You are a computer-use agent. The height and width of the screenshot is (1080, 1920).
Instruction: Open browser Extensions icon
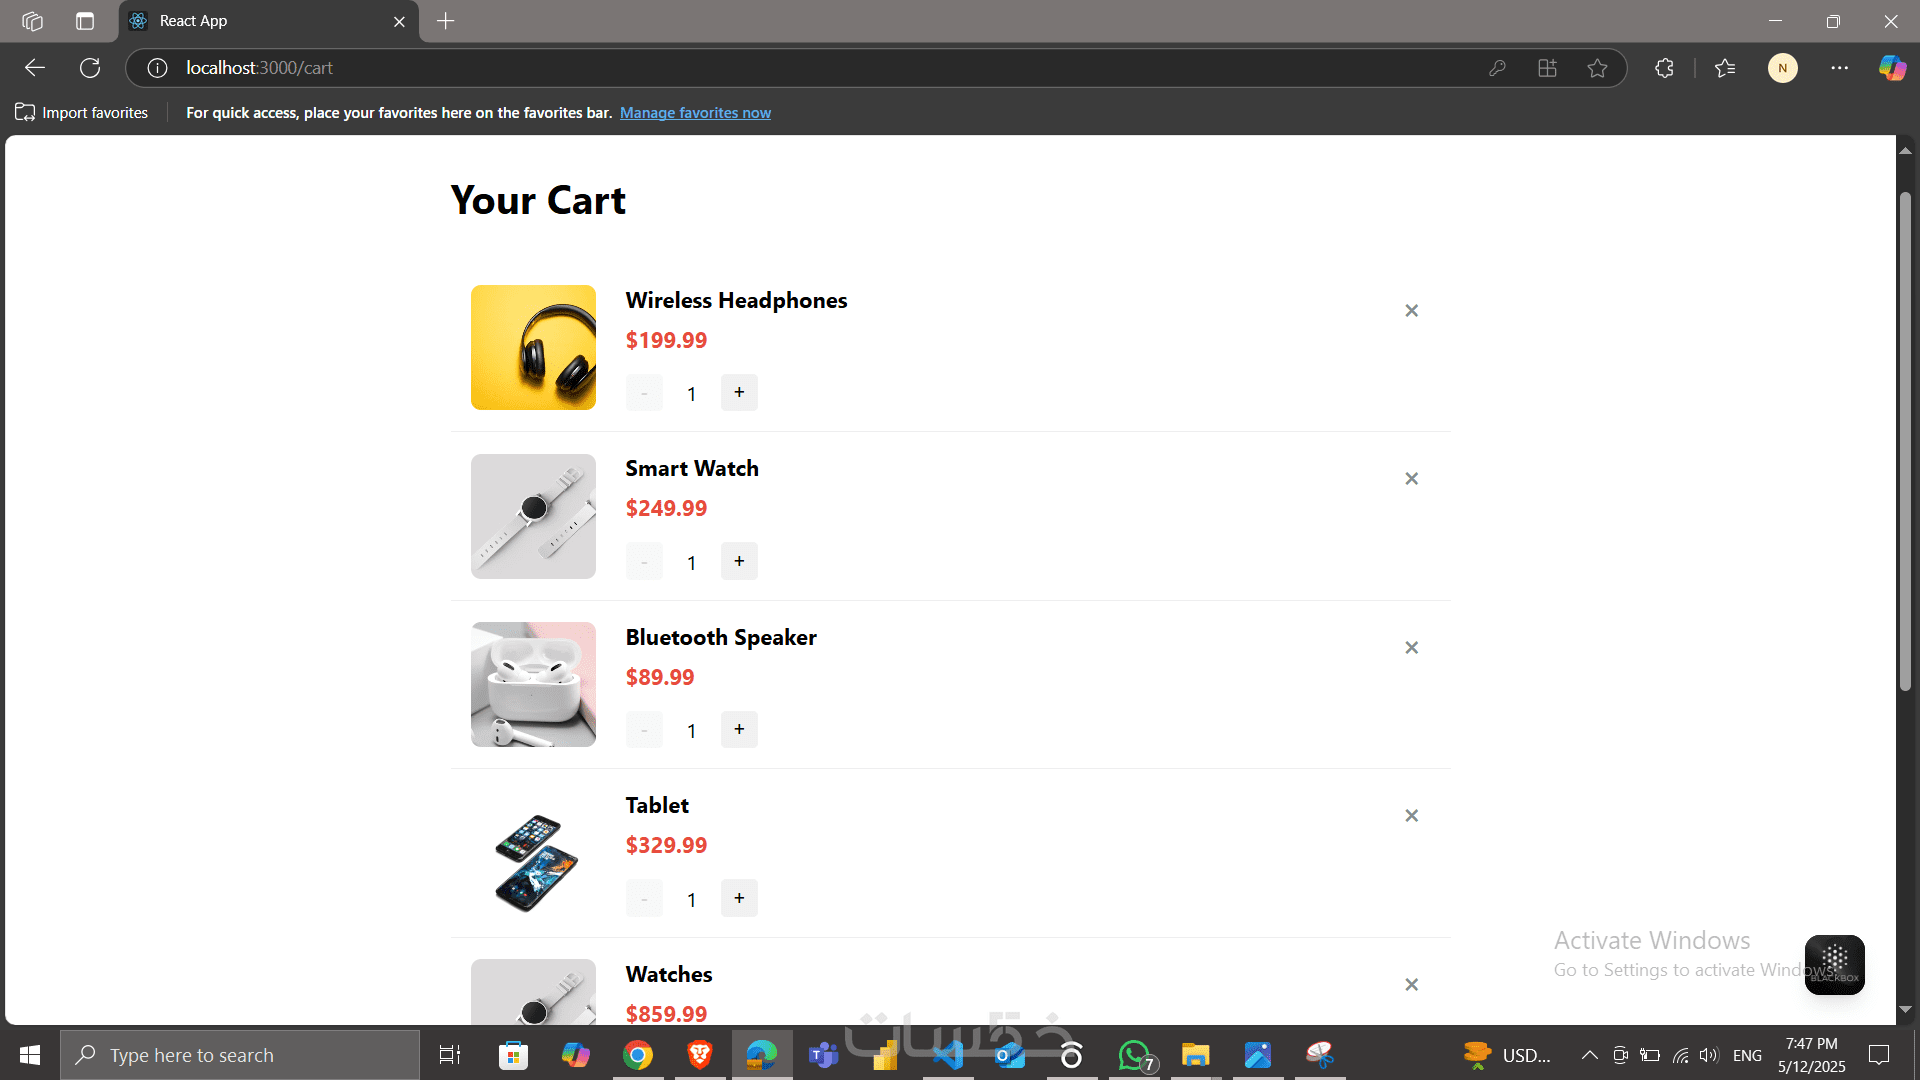pos(1664,68)
